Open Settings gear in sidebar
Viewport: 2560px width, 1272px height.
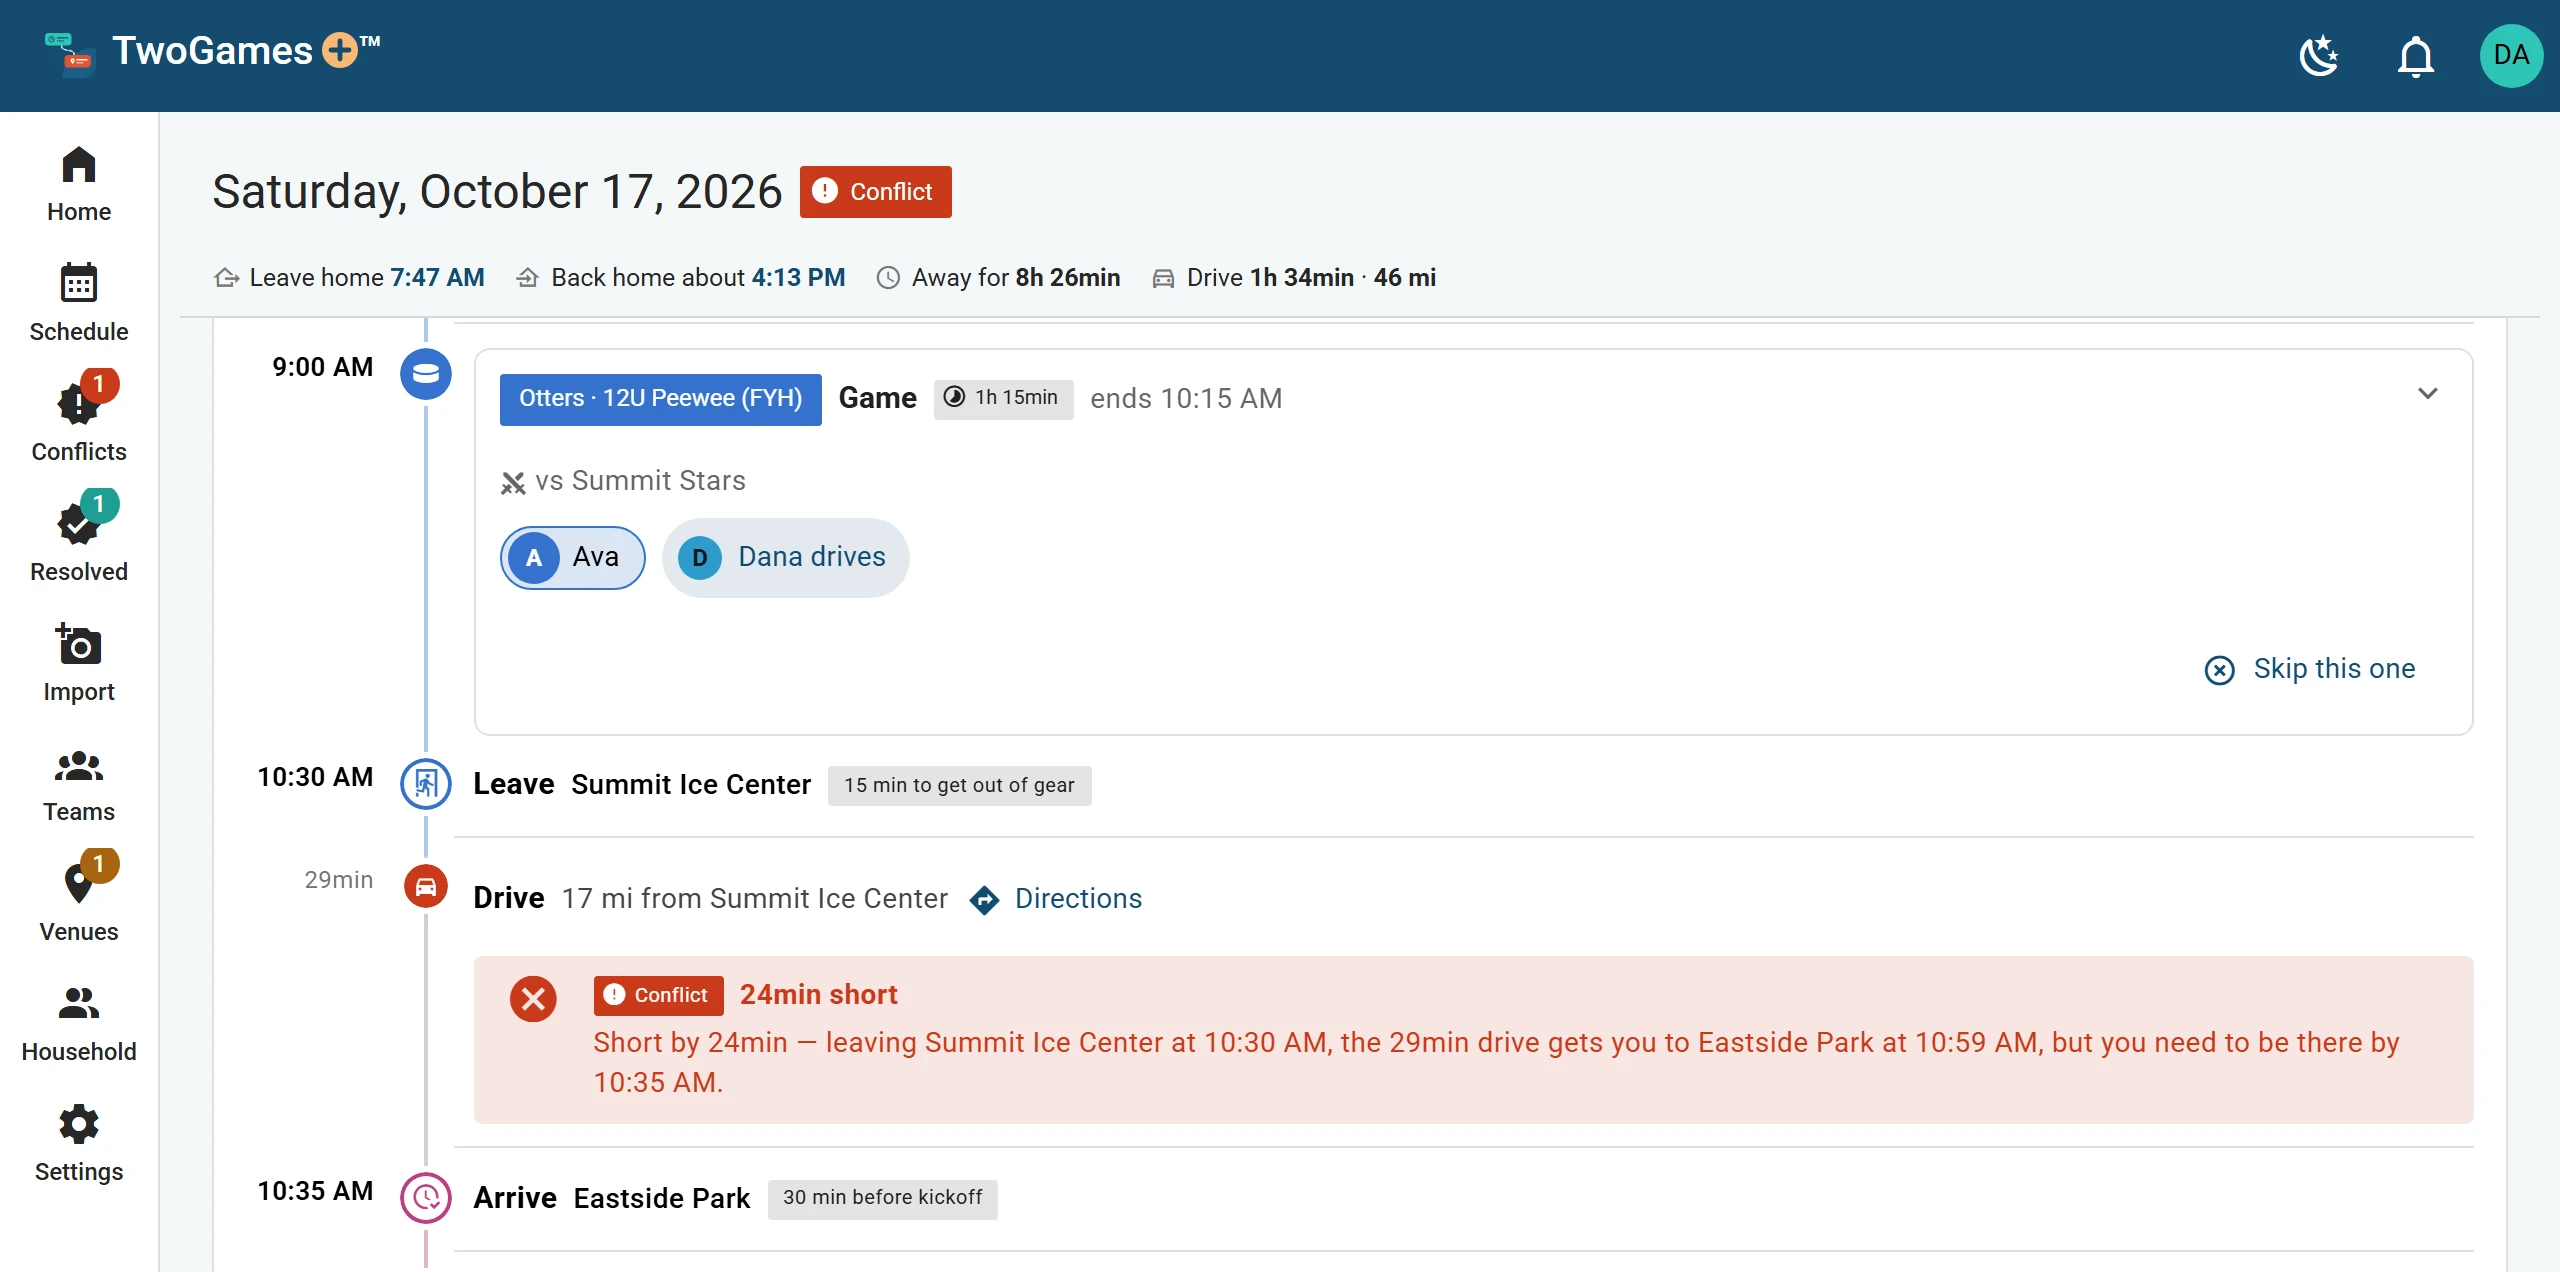(x=79, y=1143)
